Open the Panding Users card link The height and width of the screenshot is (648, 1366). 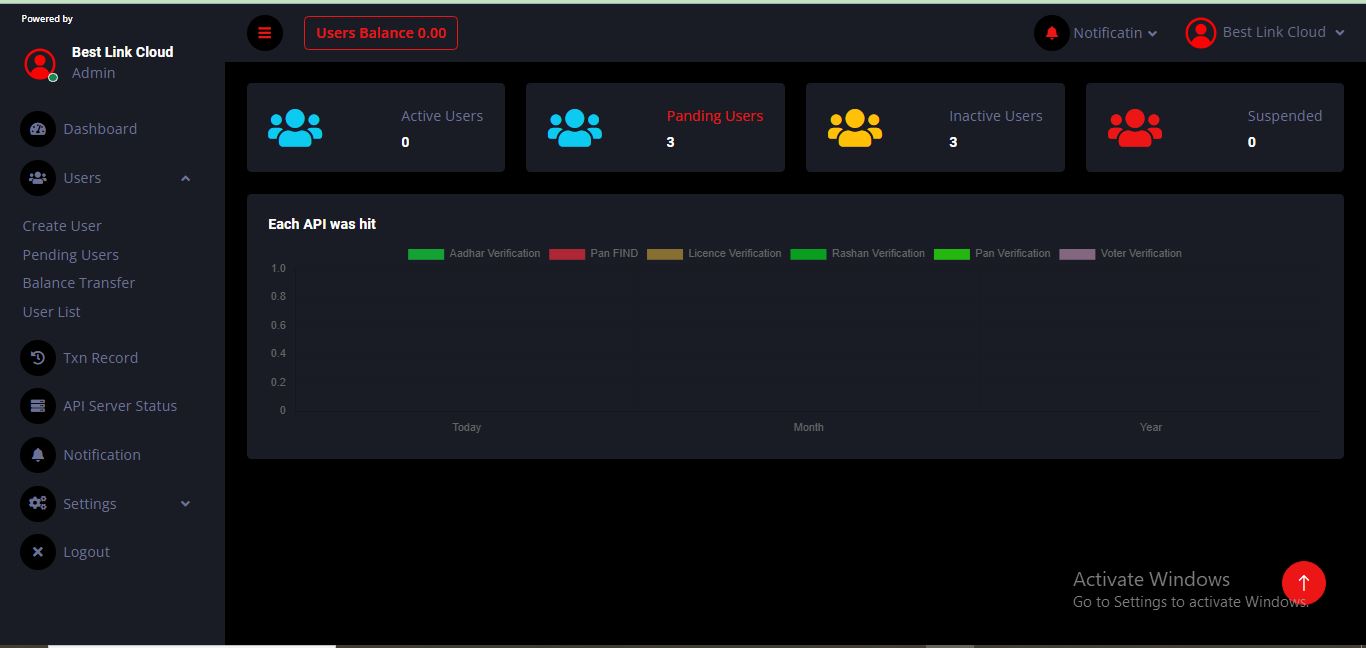714,116
